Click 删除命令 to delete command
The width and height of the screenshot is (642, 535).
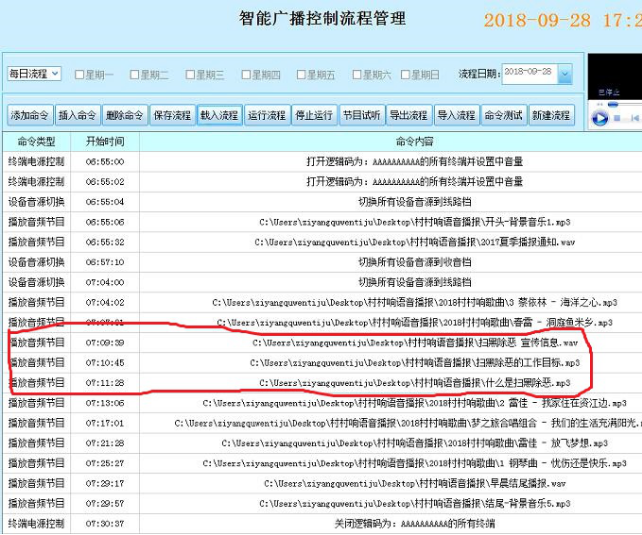coord(125,115)
